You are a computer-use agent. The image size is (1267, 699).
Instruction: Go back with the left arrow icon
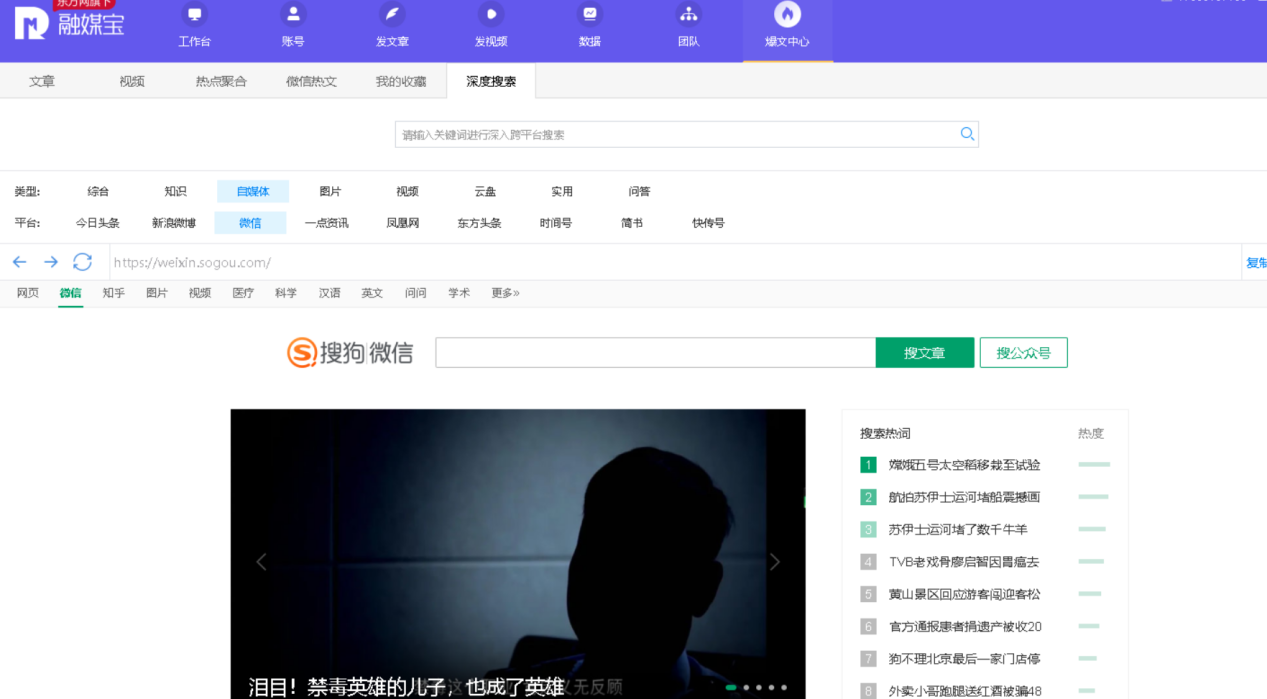pyautogui.click(x=19, y=262)
